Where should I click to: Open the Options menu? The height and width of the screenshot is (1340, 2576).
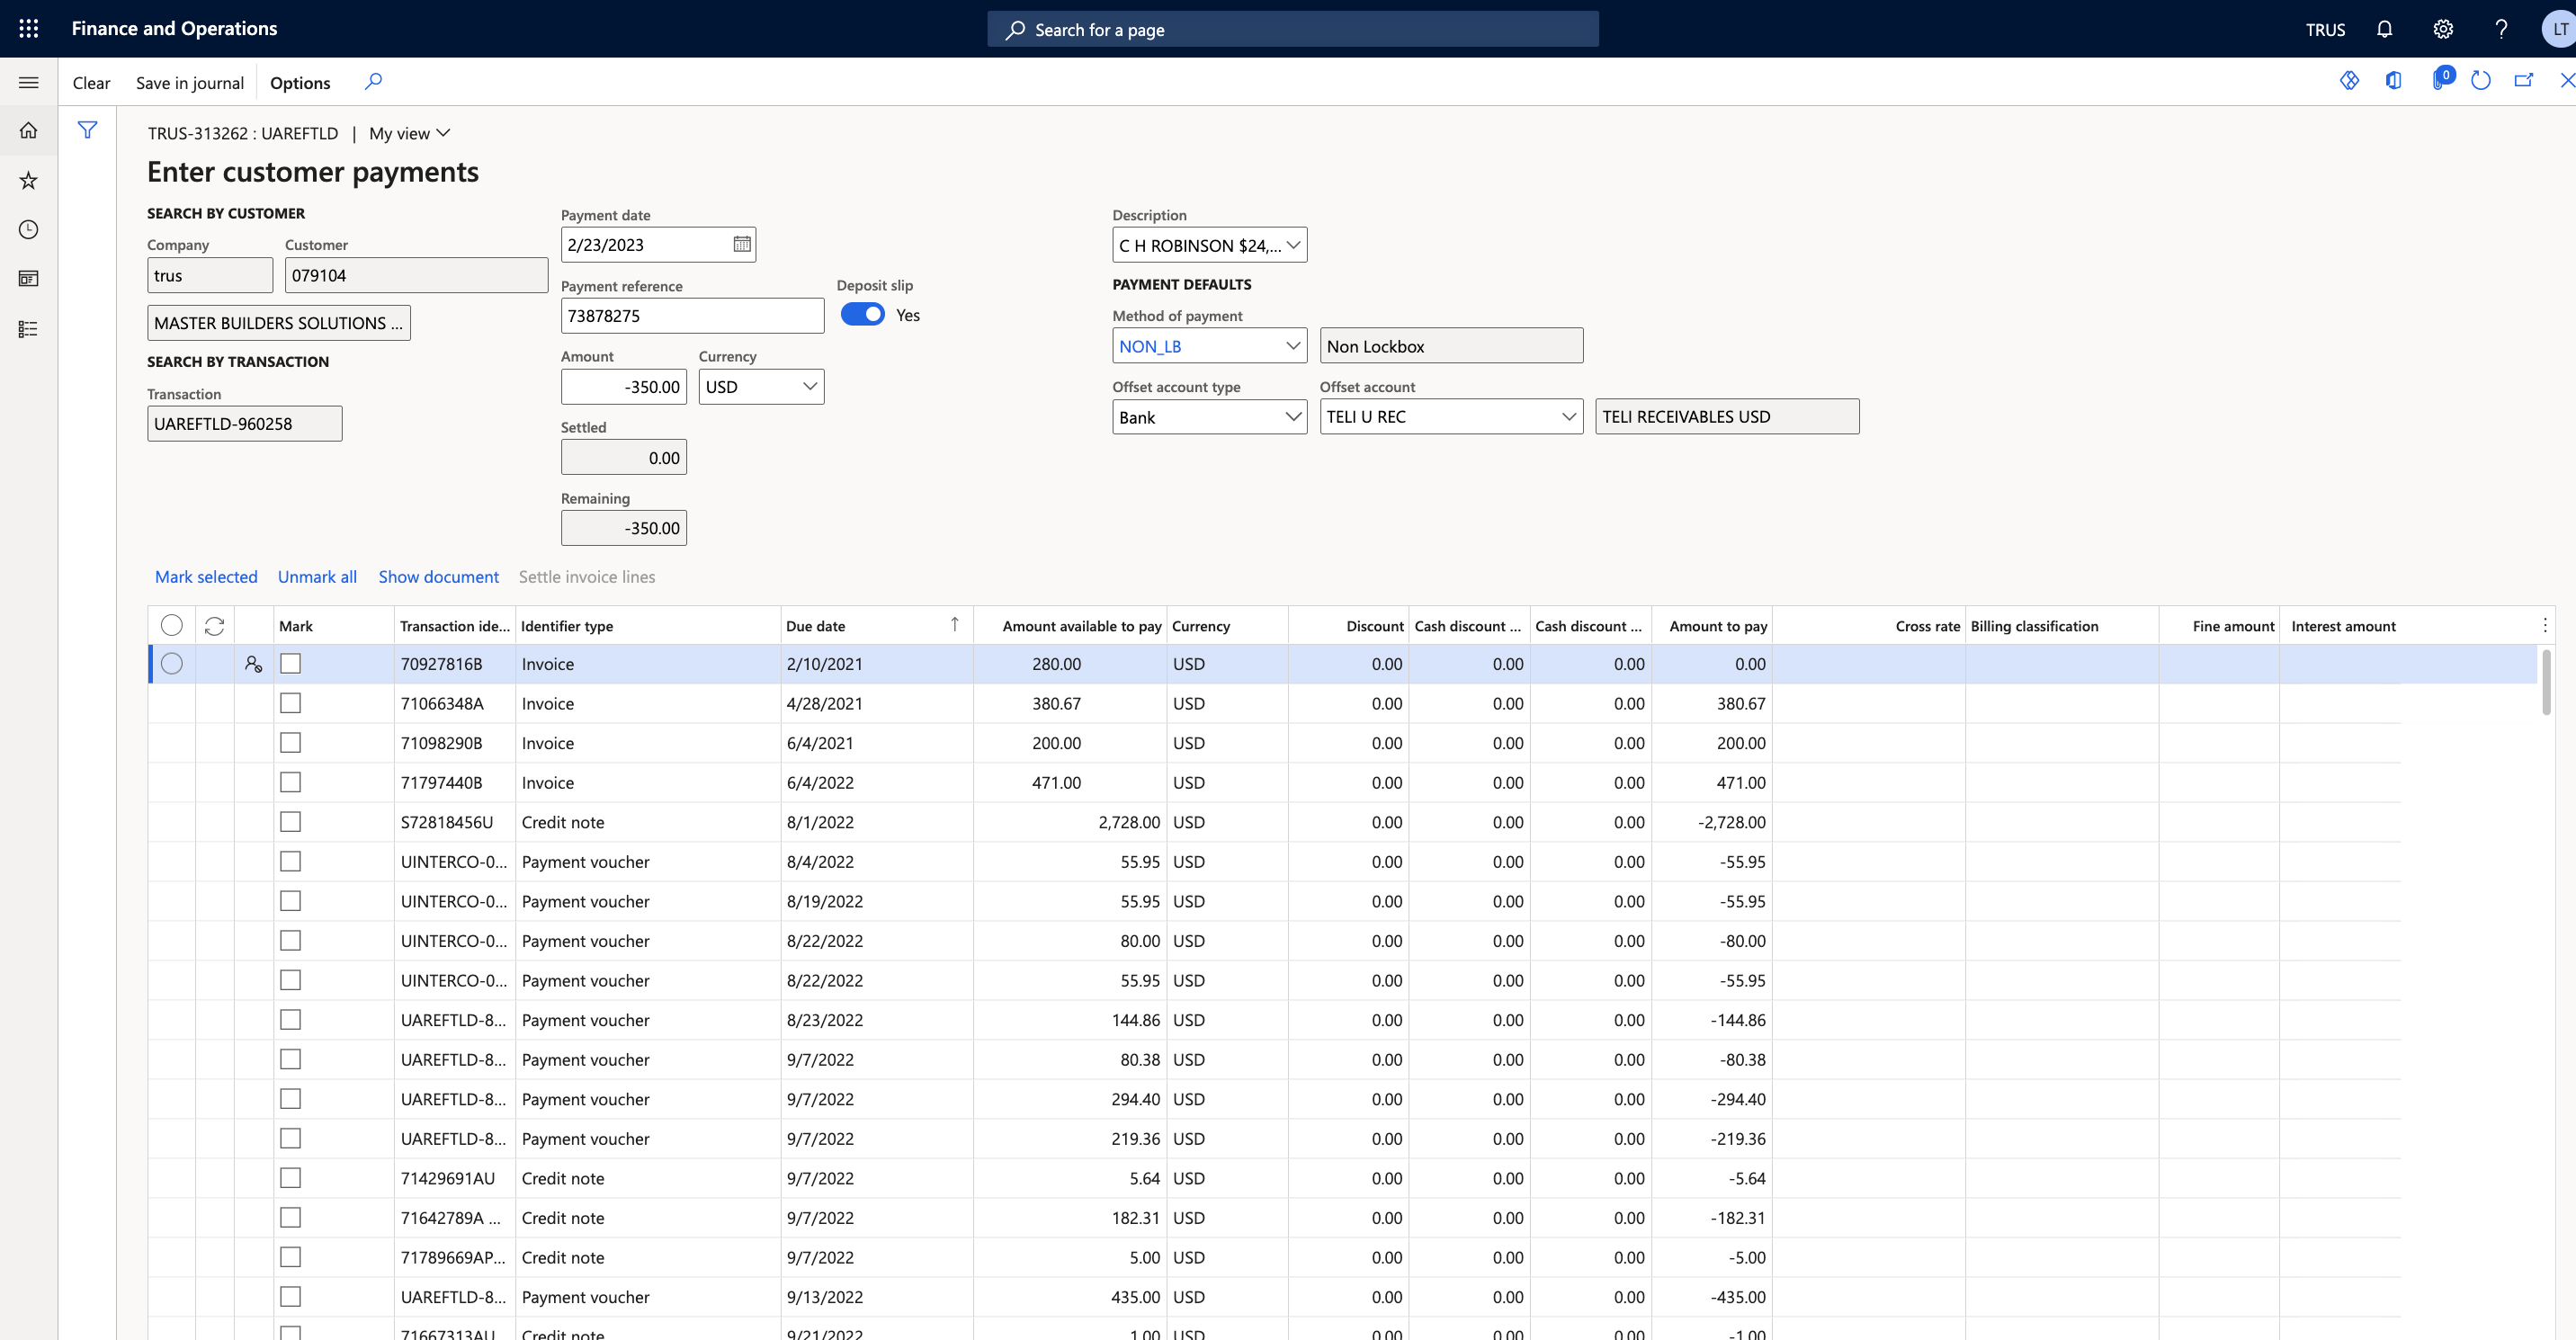pos(300,83)
